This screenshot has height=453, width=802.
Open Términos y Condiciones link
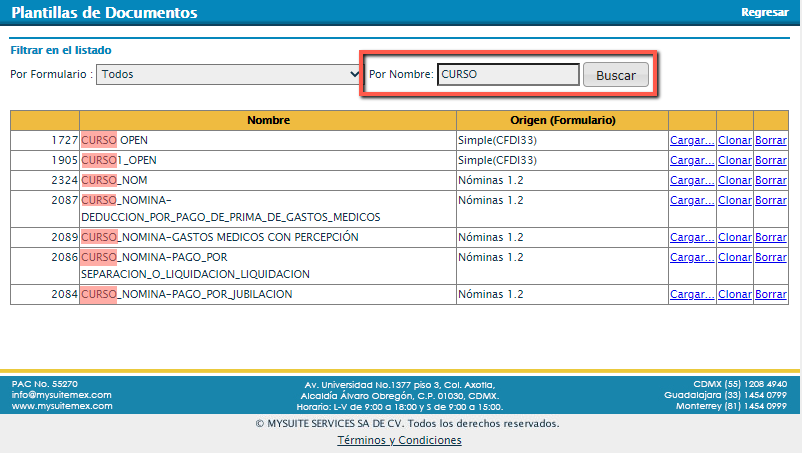coord(399,441)
